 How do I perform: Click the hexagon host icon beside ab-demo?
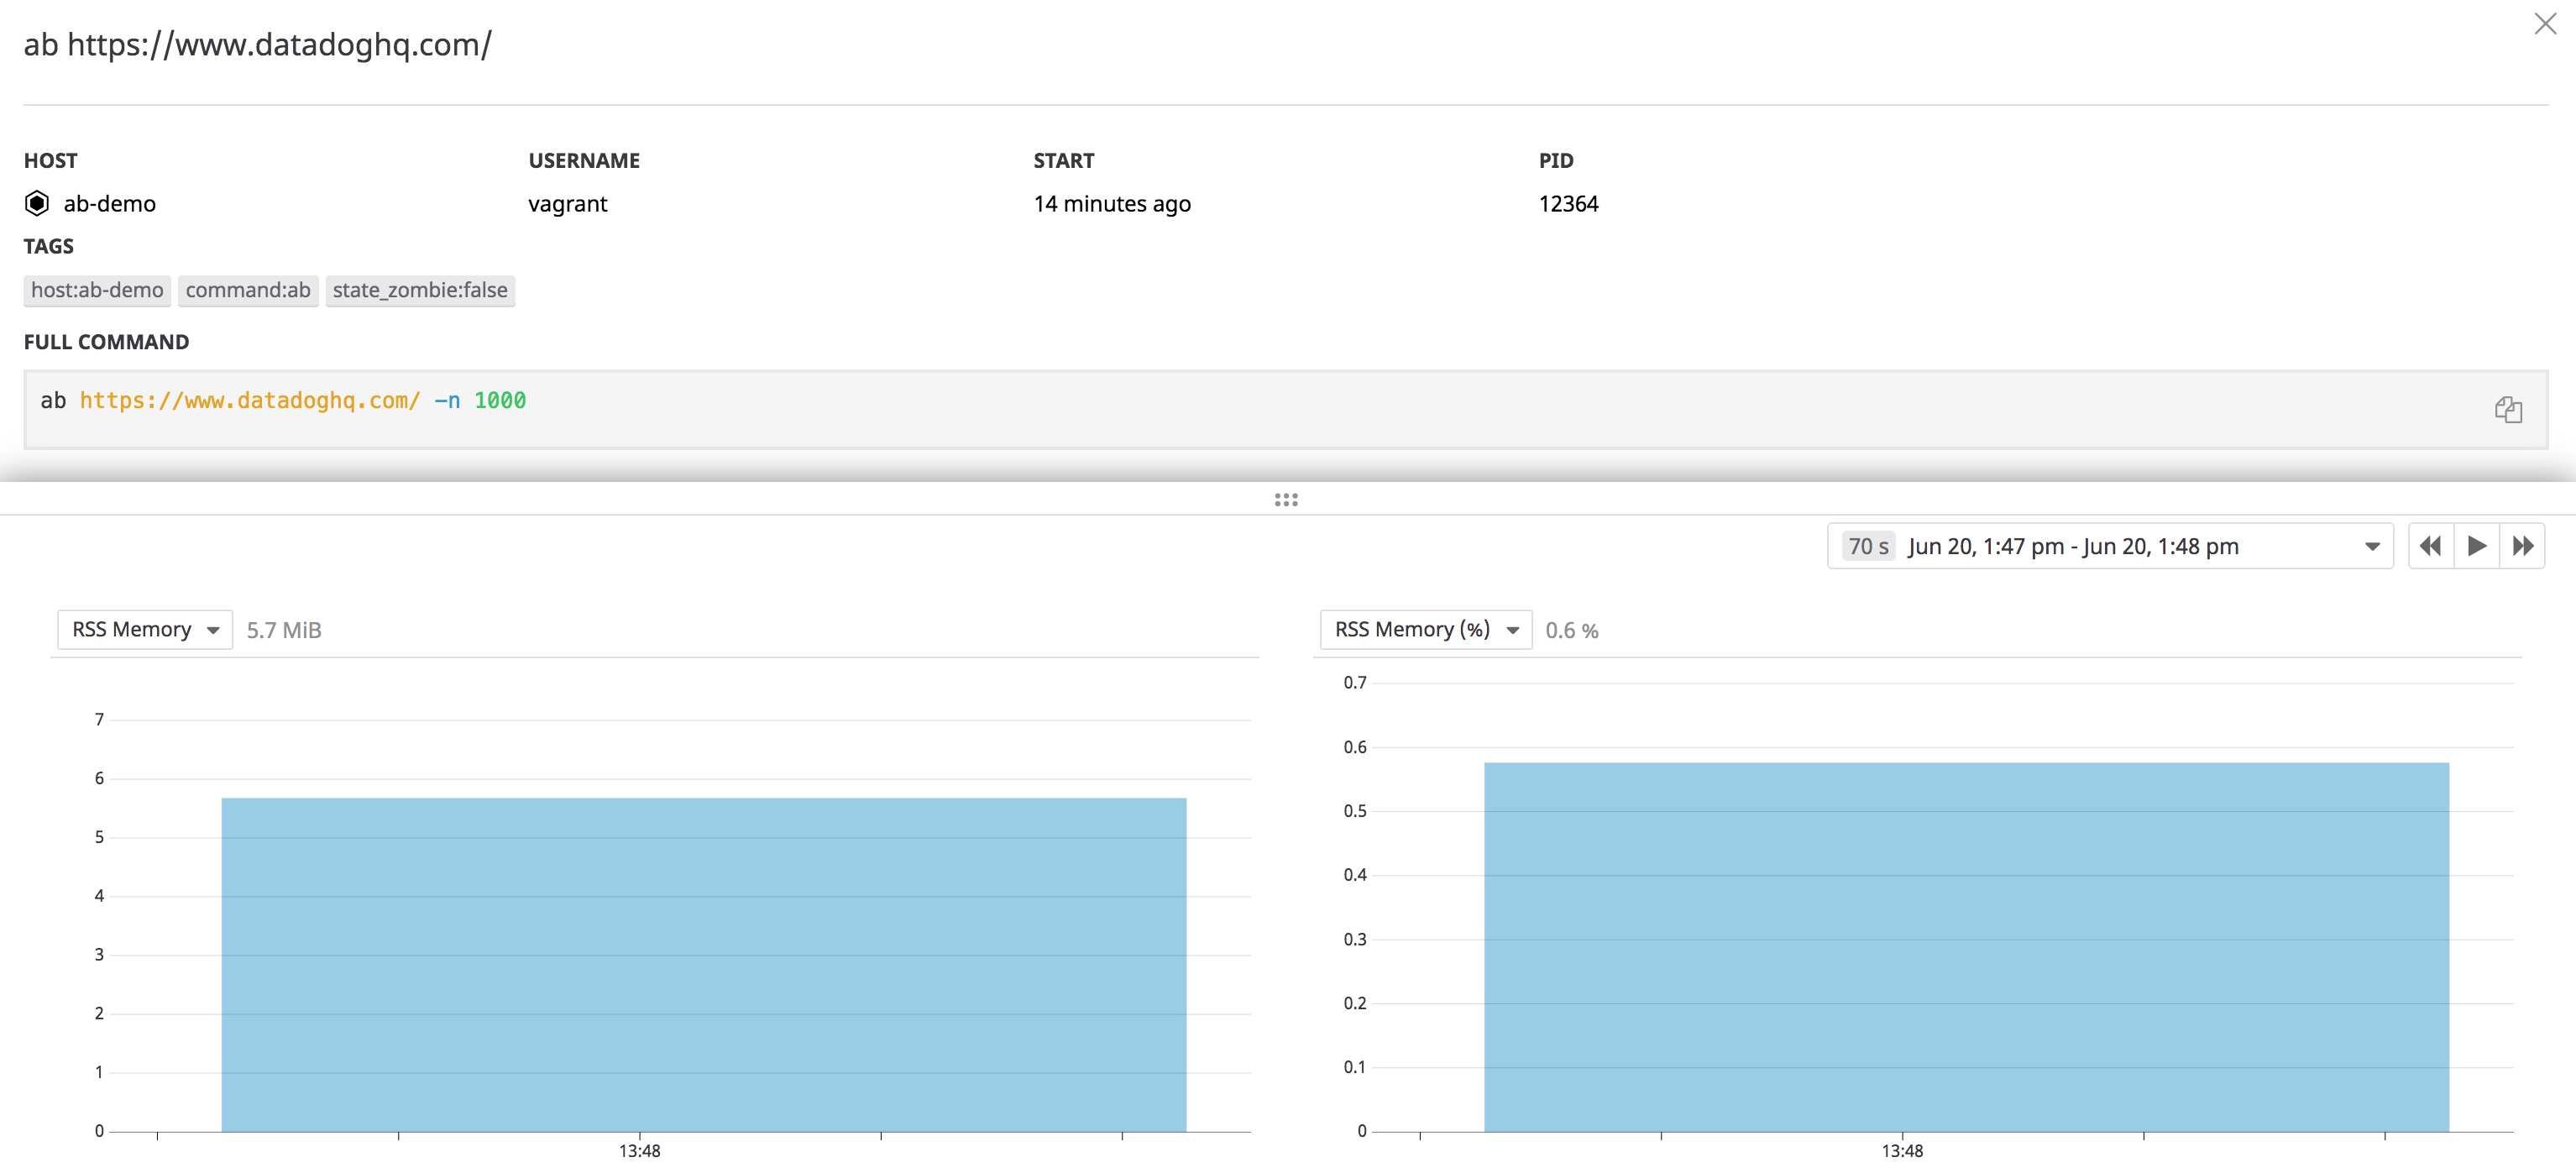[x=36, y=203]
